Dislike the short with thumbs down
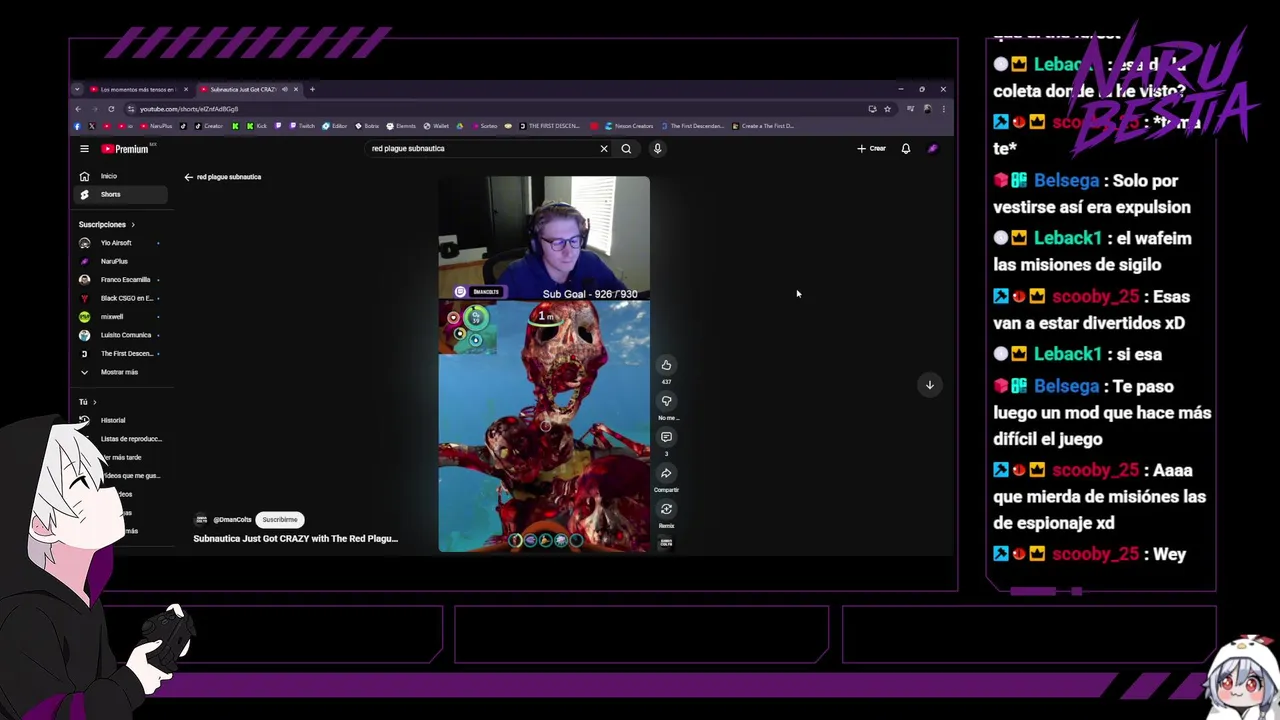This screenshot has width=1280, height=720. coord(666,401)
